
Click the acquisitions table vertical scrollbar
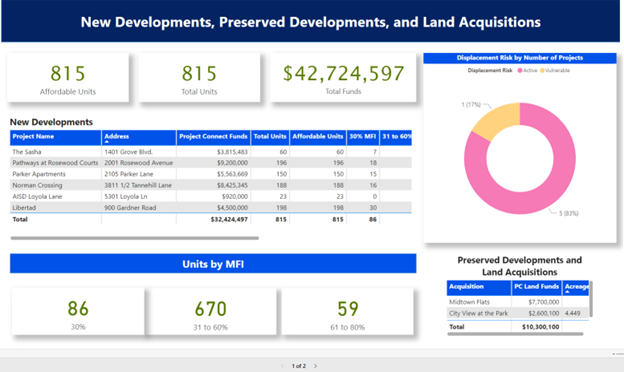tap(591, 298)
